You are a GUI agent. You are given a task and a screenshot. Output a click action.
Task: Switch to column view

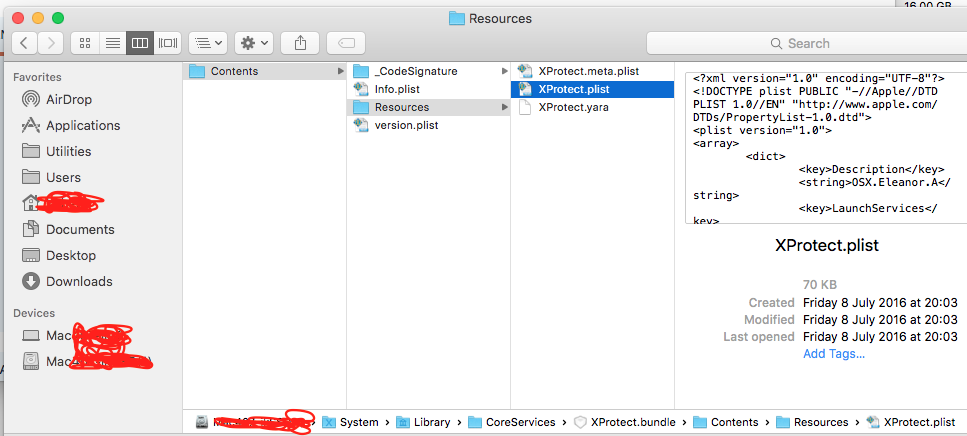click(140, 43)
